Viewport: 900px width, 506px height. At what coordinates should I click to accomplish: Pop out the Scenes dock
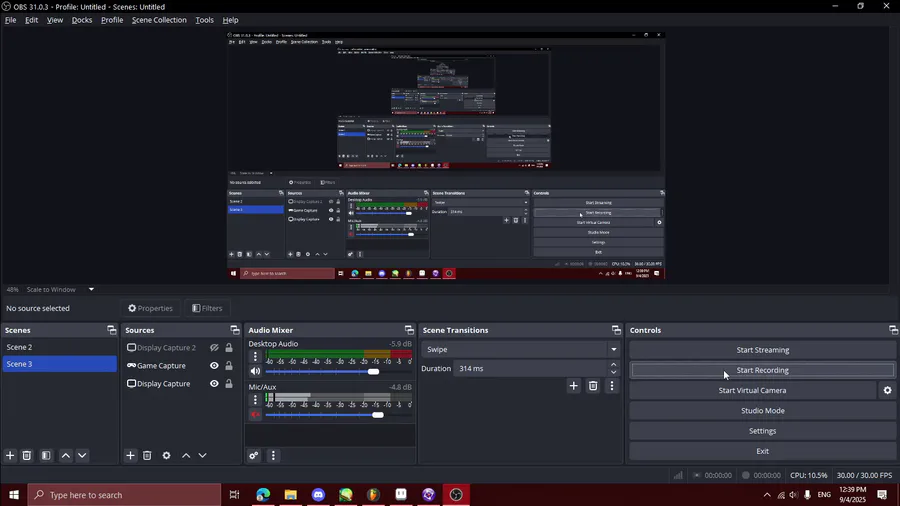[x=111, y=330]
